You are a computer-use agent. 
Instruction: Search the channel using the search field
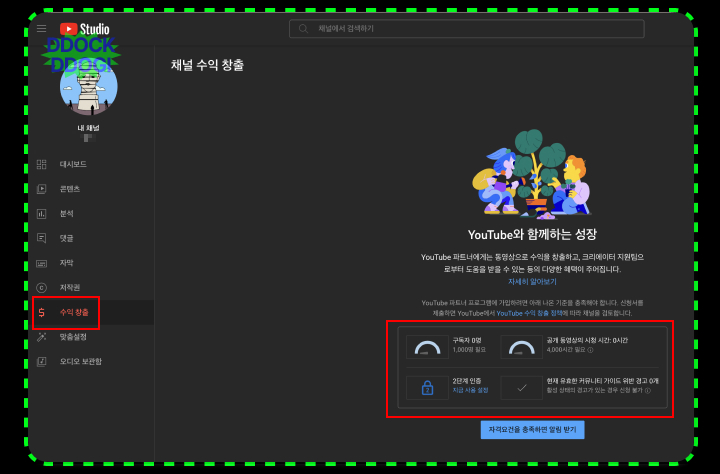[x=467, y=29]
